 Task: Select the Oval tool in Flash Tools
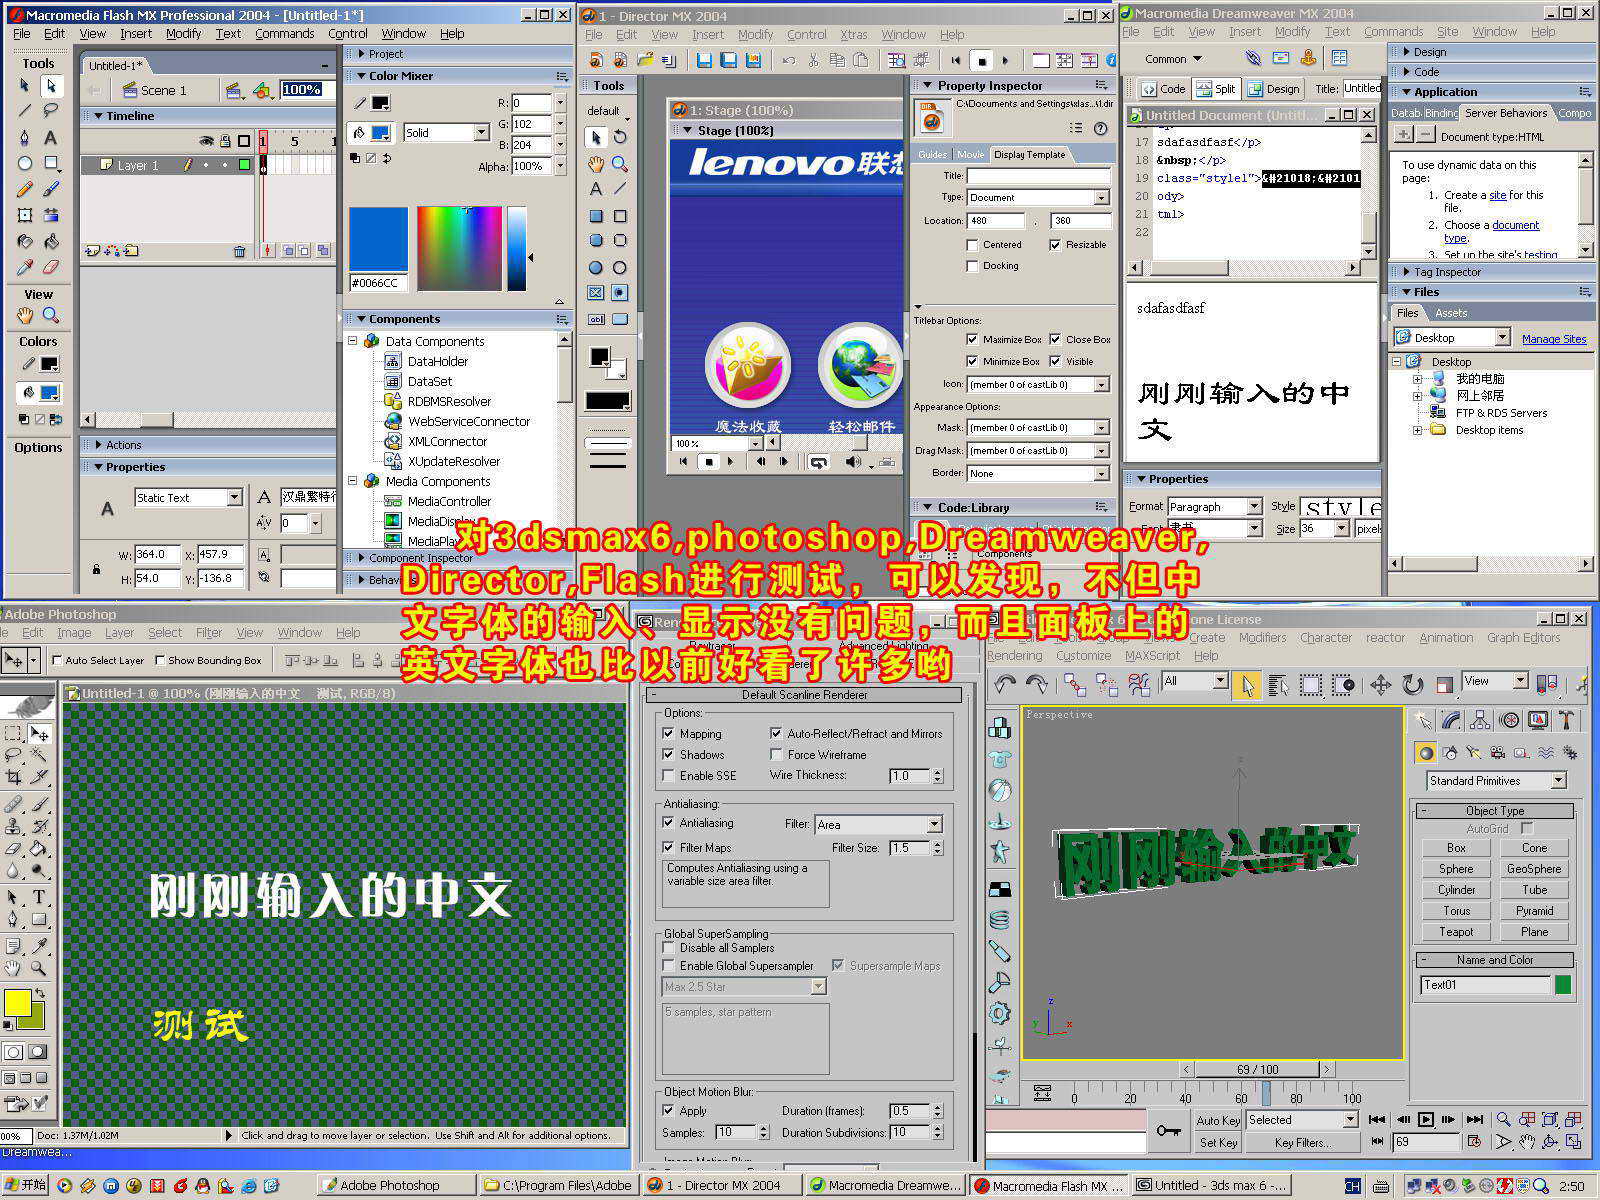(25, 163)
